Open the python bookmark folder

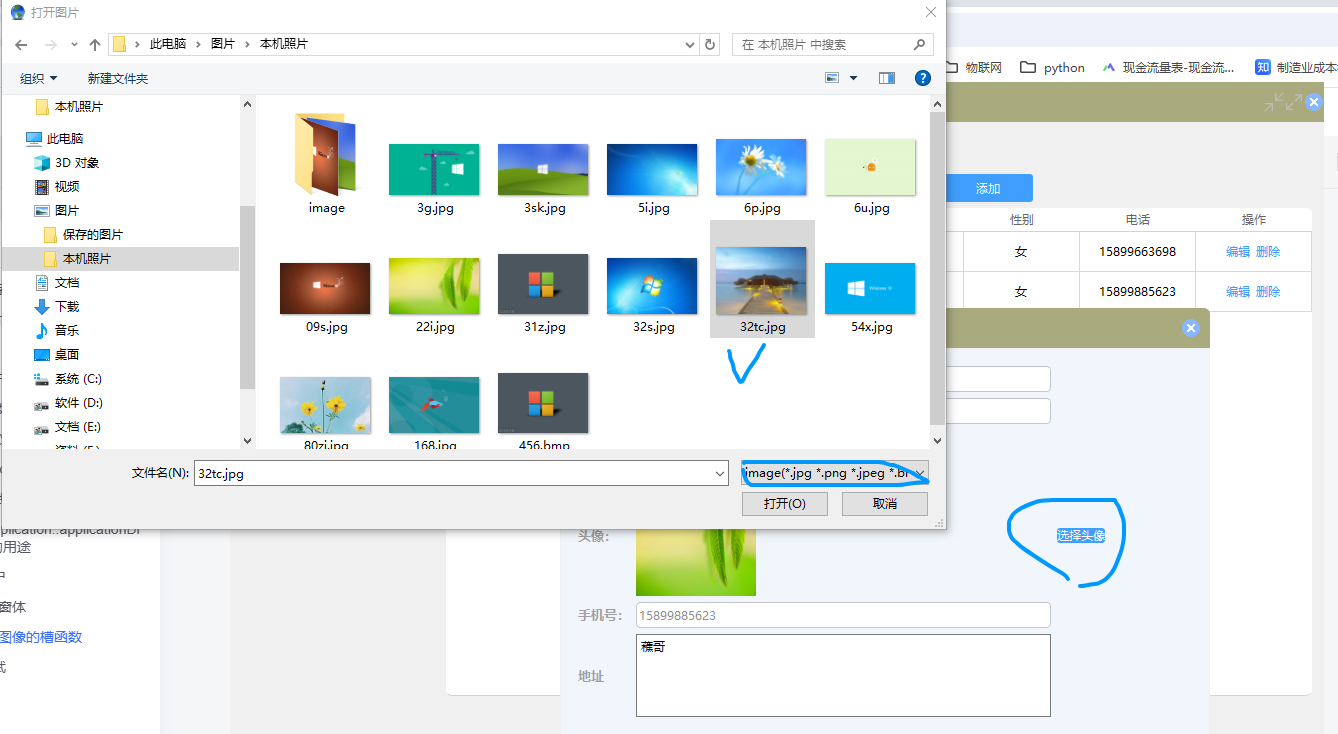(1052, 67)
